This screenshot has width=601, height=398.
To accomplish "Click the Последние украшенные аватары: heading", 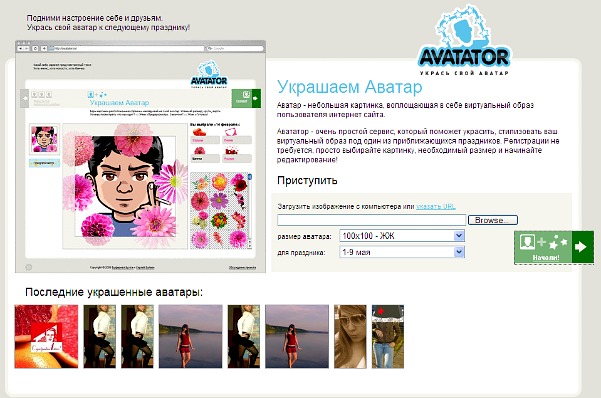I will tap(114, 292).
